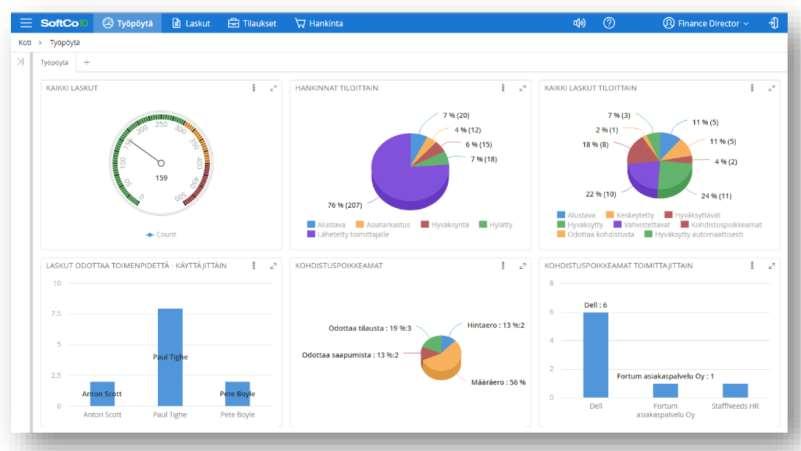Click the announcements megaphone icon
The image size is (801, 451).
(x=579, y=23)
